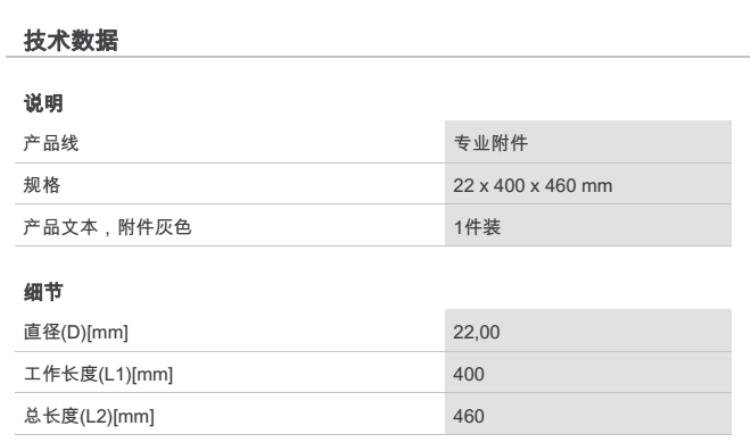
Task: Select the 400 working length value
Action: [469, 374]
